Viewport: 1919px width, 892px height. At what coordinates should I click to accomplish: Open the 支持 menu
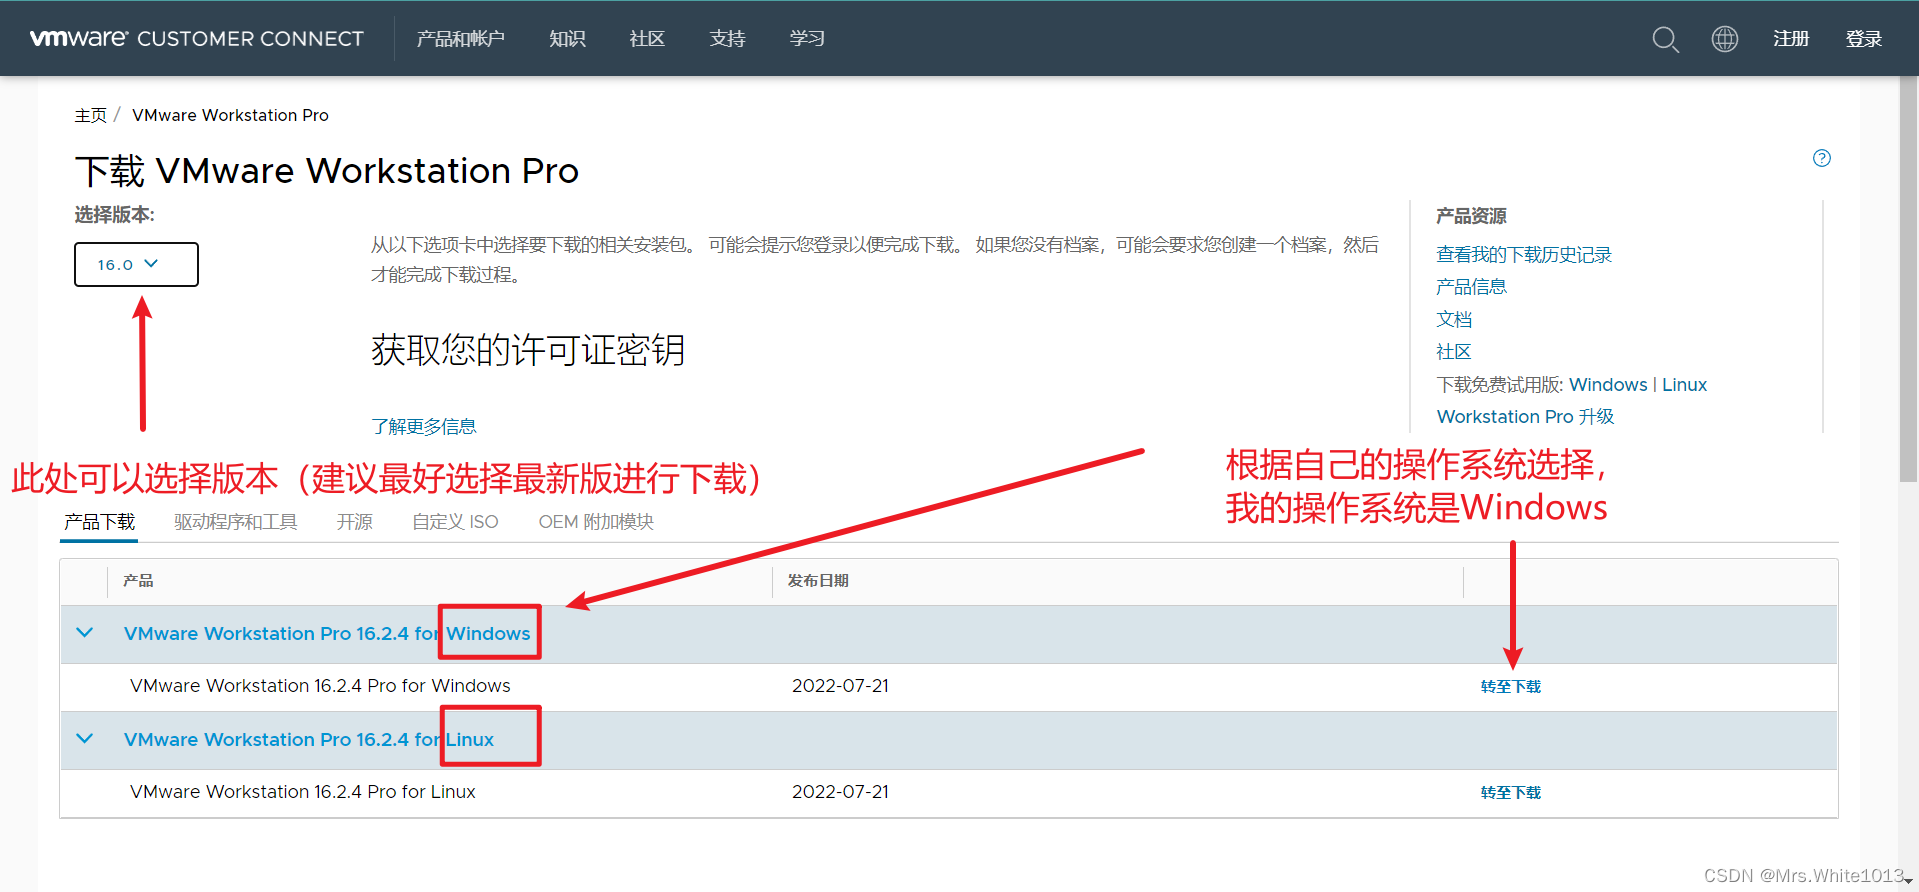click(727, 39)
